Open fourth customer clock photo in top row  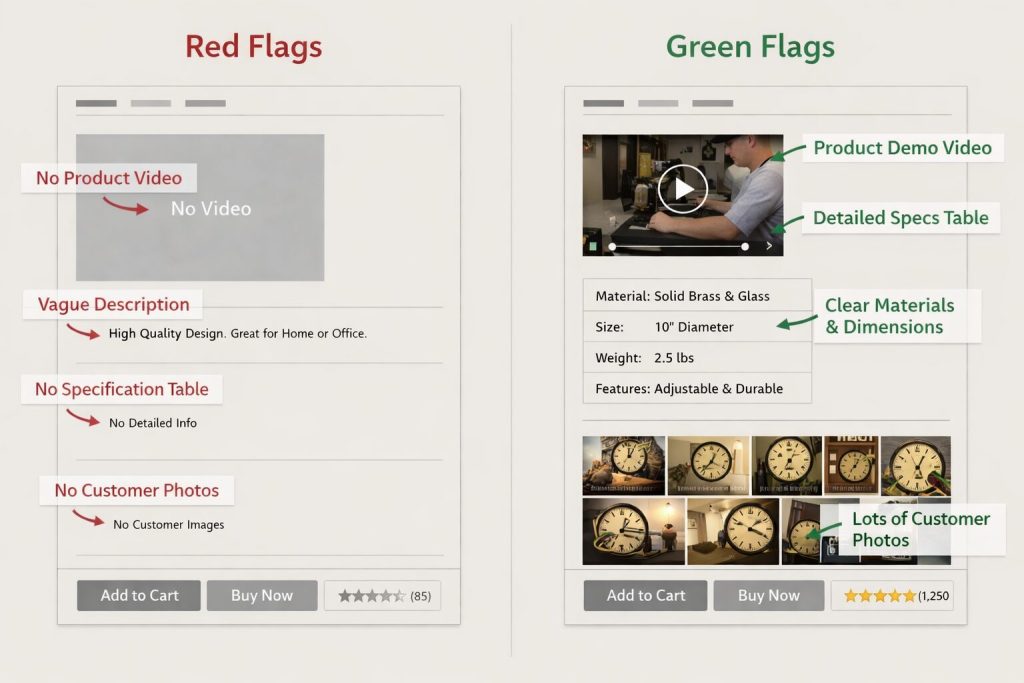tap(852, 466)
